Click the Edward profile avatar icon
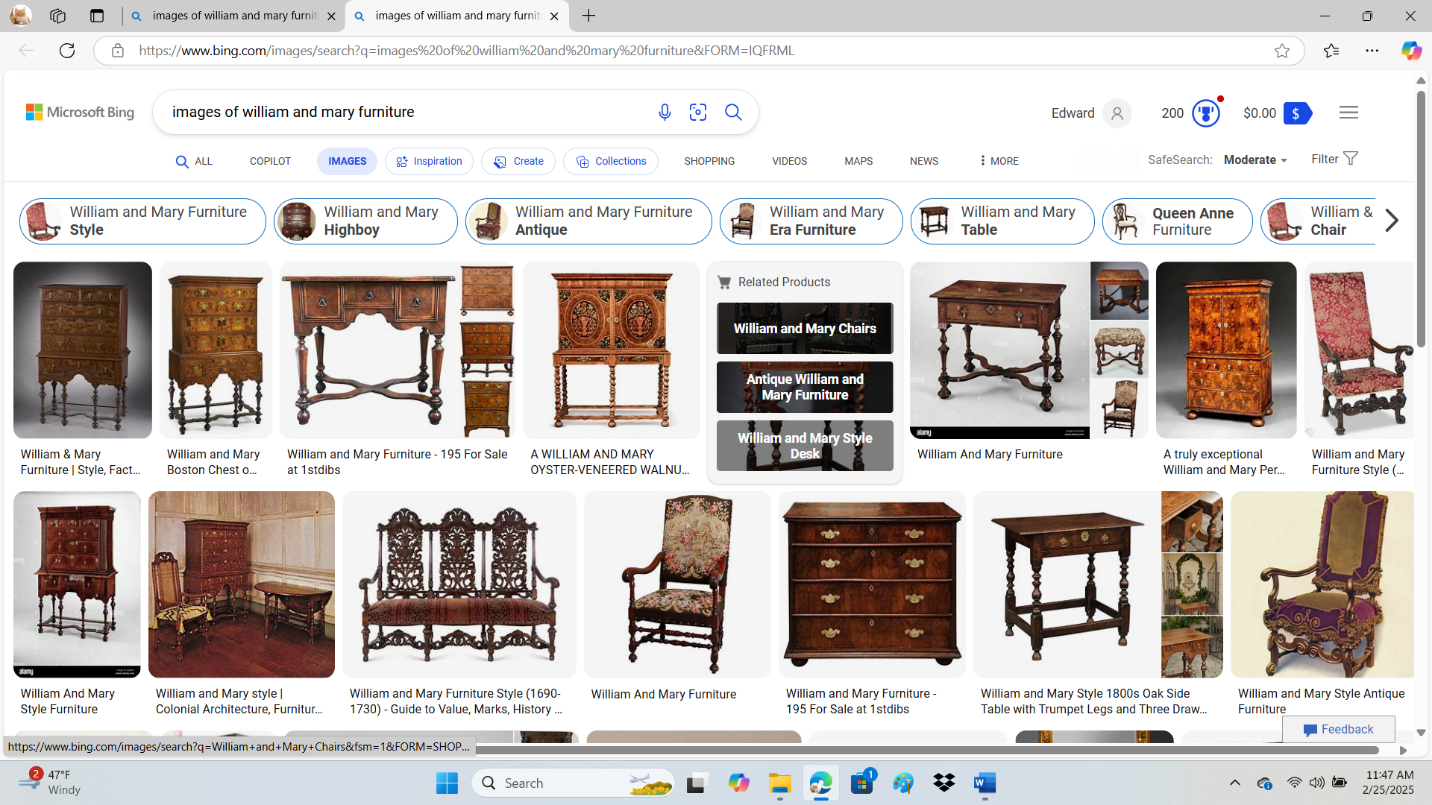The width and height of the screenshot is (1432, 805). coord(1117,113)
